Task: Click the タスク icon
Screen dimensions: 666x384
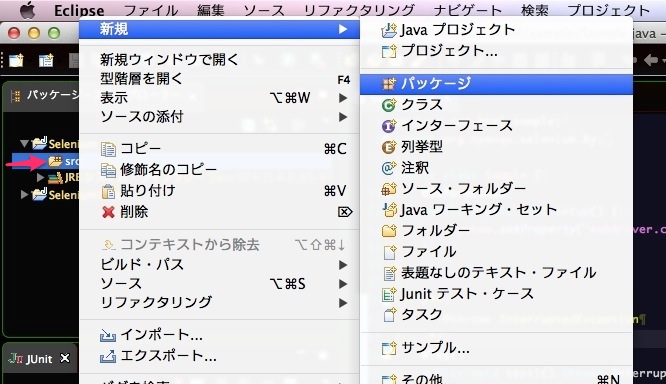Action: 390,315
